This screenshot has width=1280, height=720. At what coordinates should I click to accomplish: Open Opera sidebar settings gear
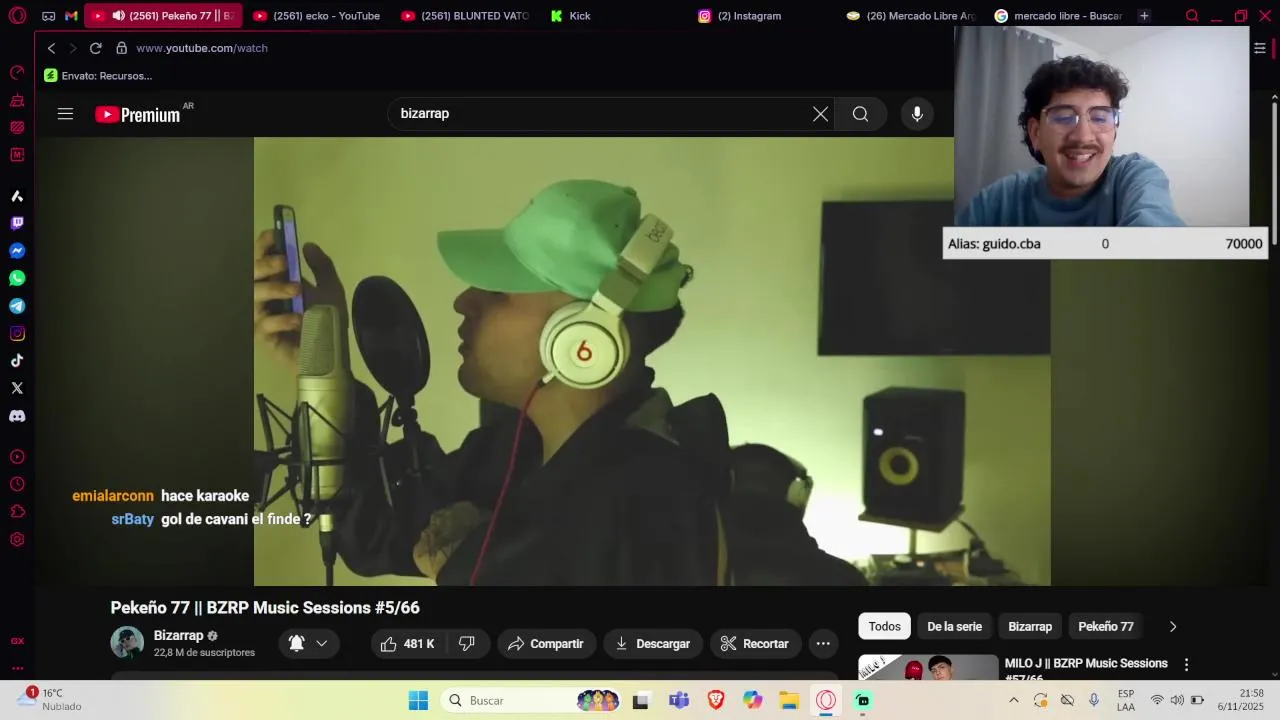(17, 539)
